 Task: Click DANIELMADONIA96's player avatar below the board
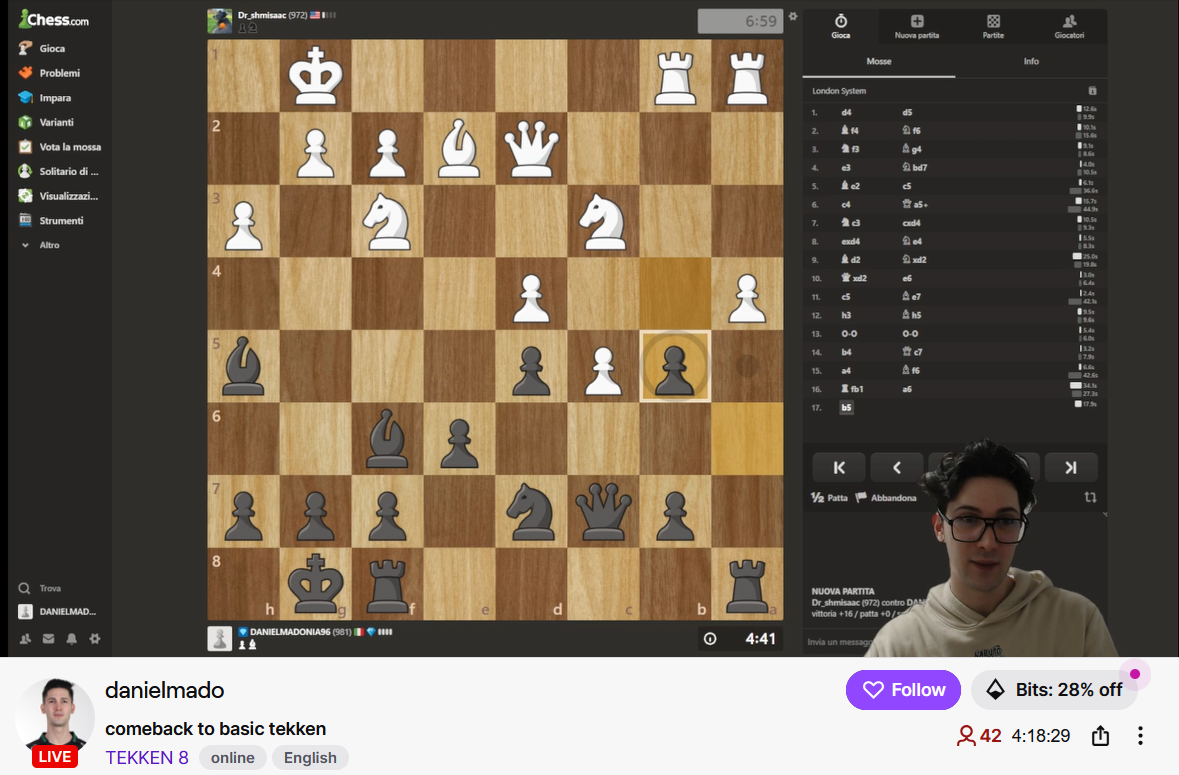(x=220, y=638)
